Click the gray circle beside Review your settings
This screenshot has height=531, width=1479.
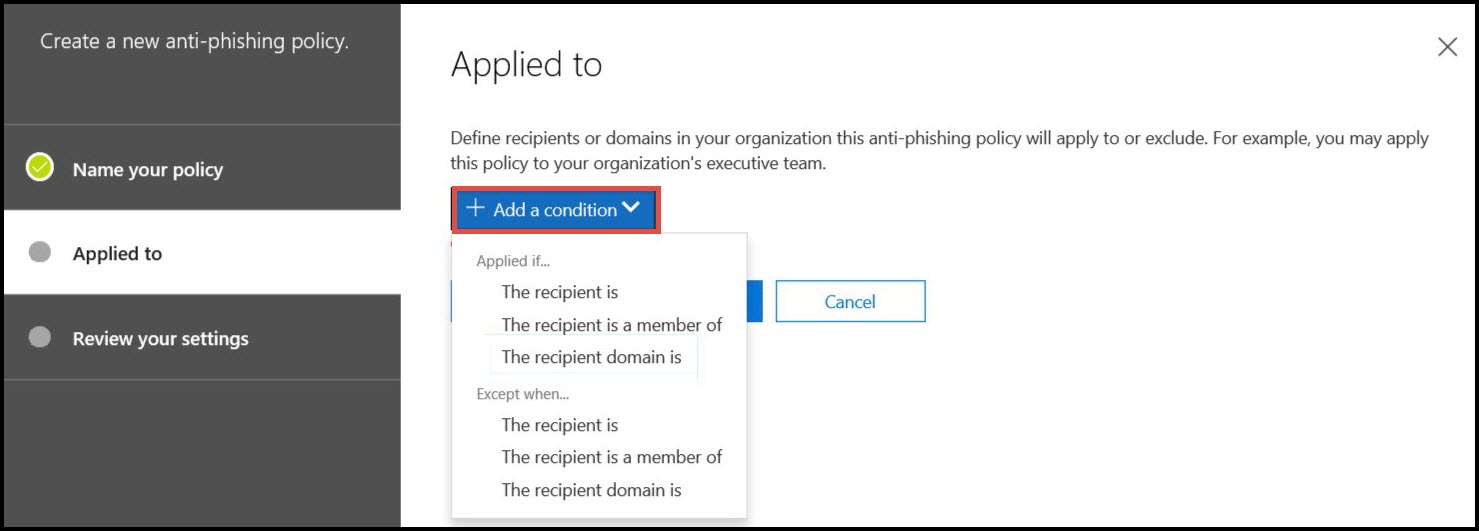(40, 337)
